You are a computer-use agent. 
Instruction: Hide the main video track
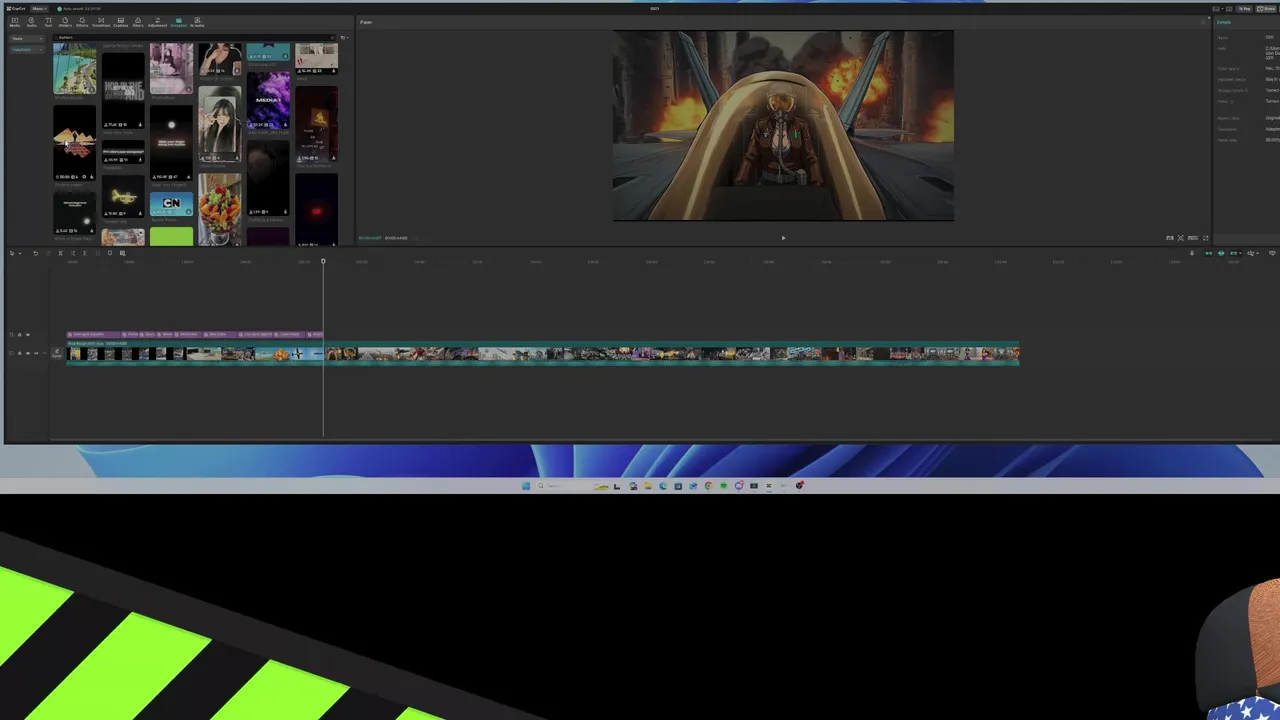tap(28, 353)
